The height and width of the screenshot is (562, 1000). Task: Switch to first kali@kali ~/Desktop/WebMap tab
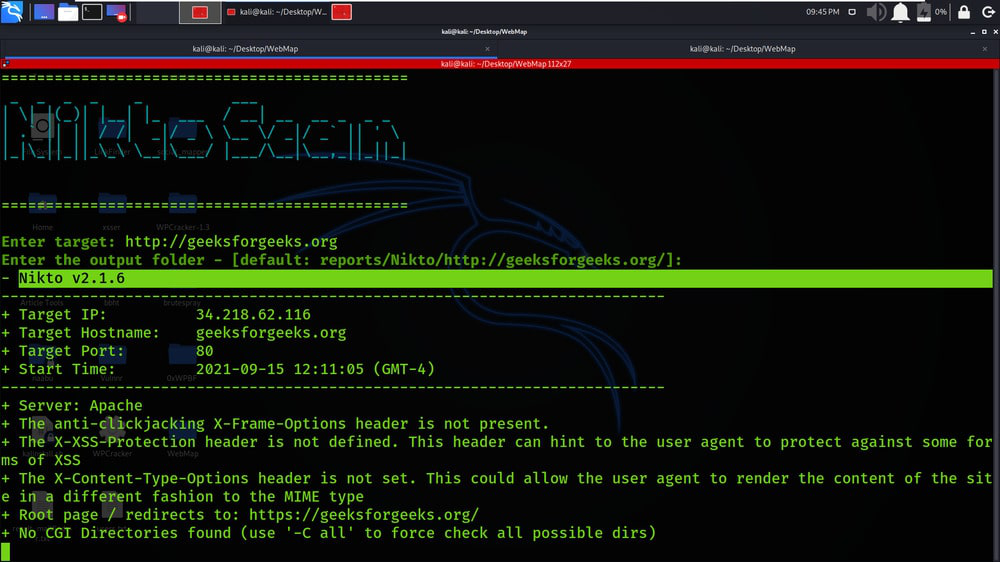coord(245,48)
